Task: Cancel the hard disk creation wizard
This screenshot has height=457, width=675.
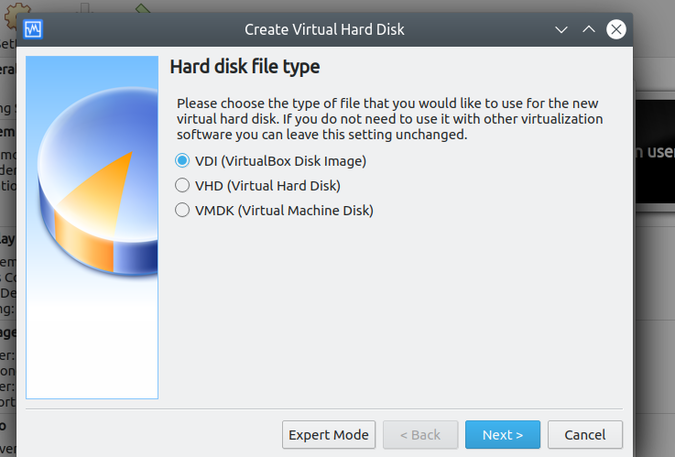Action: pos(584,435)
